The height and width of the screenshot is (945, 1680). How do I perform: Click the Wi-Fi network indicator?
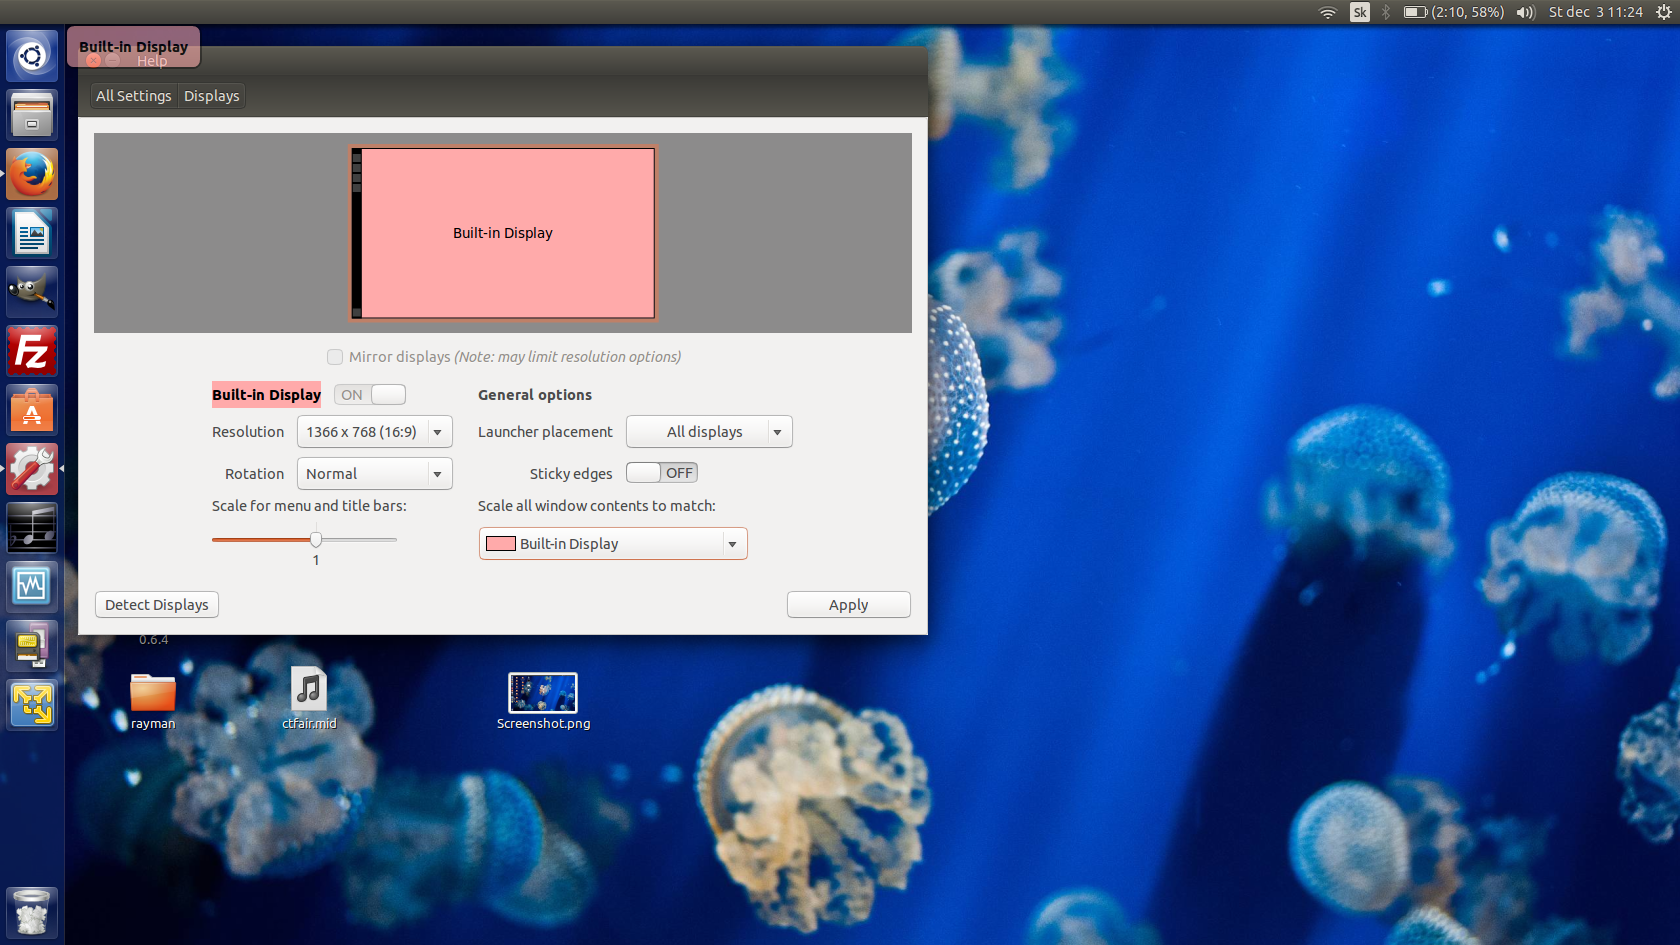pos(1328,12)
